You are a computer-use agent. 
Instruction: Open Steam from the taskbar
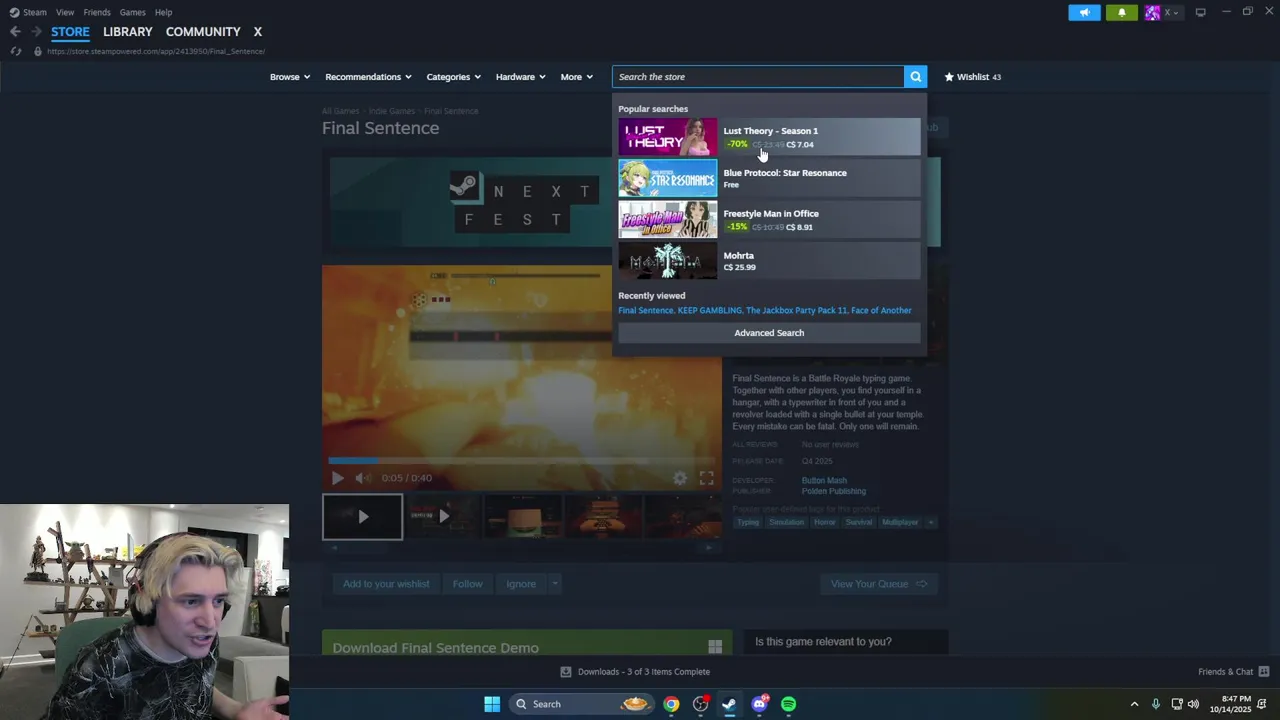[729, 704]
